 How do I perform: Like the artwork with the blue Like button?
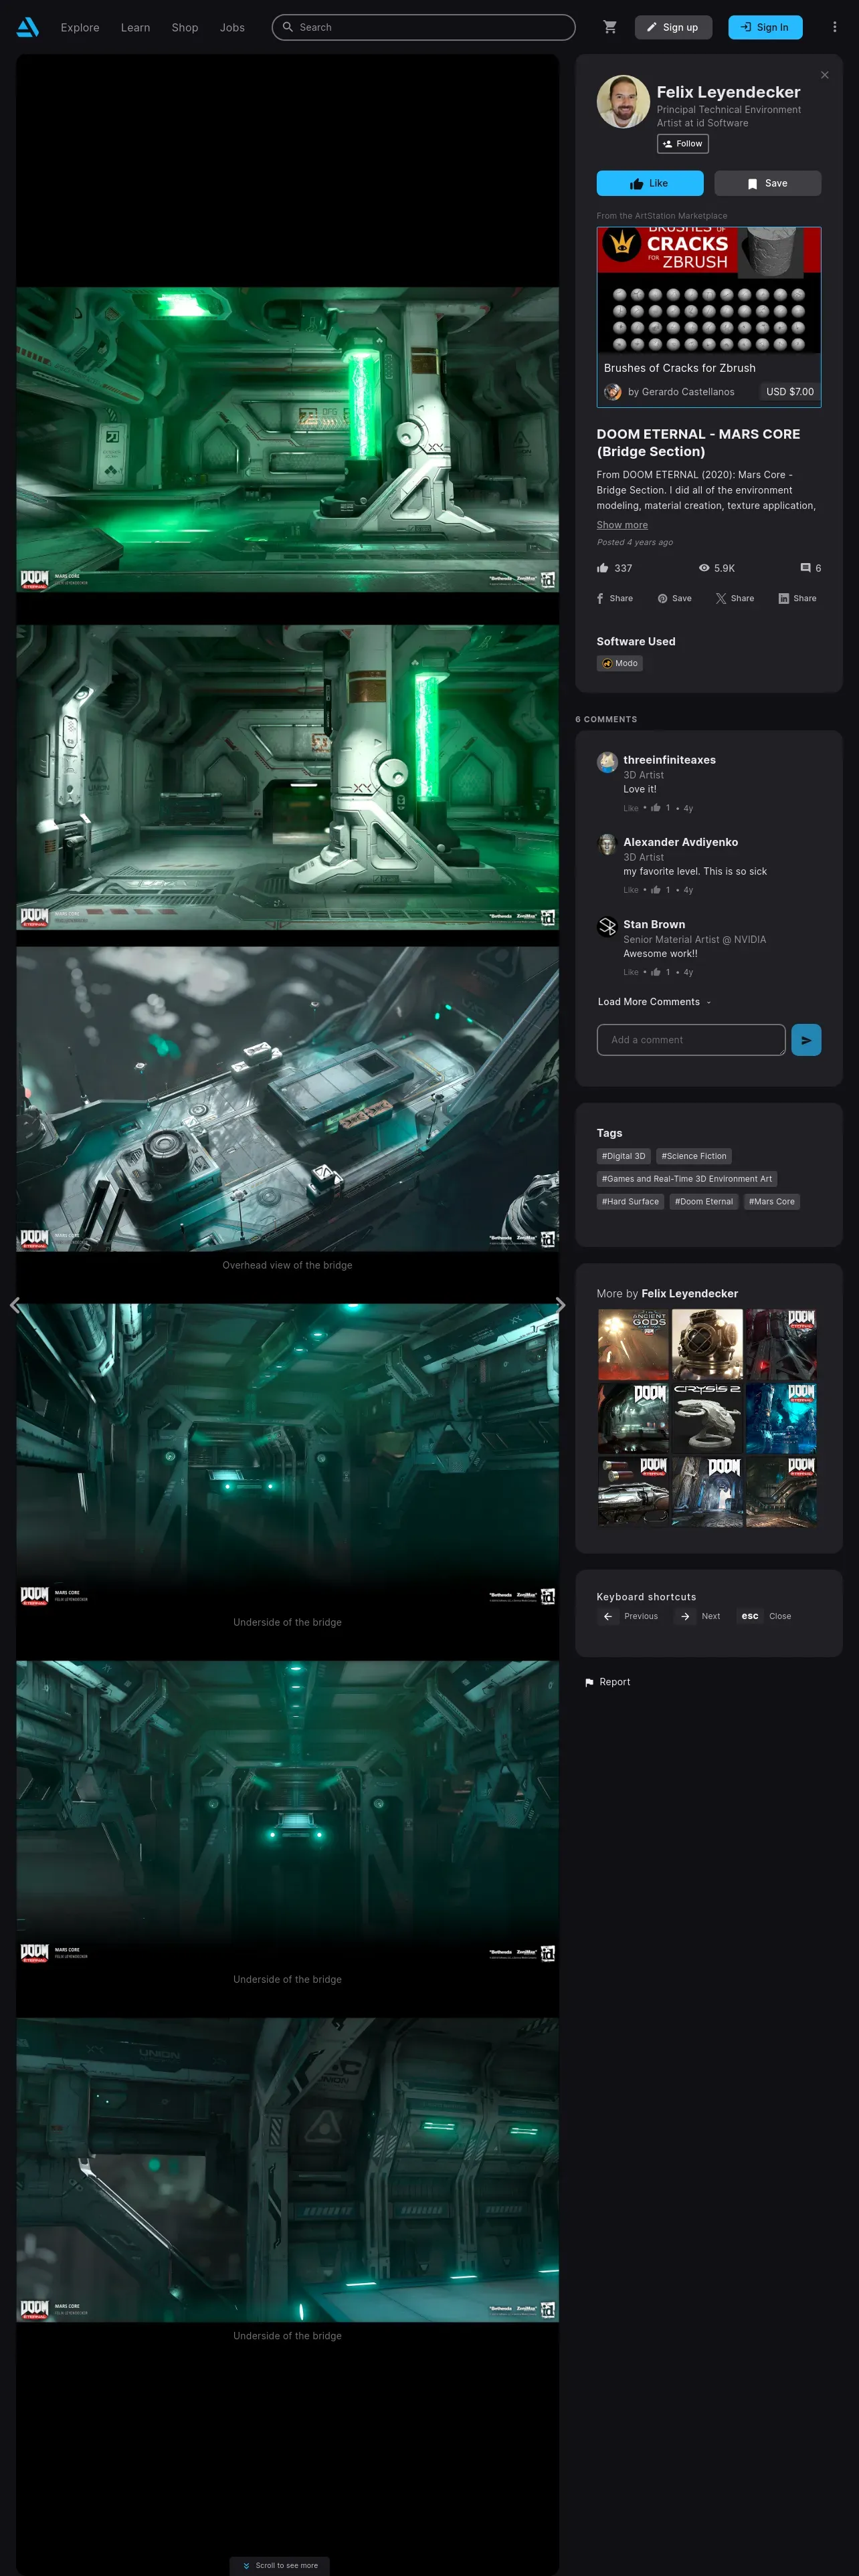pyautogui.click(x=650, y=183)
